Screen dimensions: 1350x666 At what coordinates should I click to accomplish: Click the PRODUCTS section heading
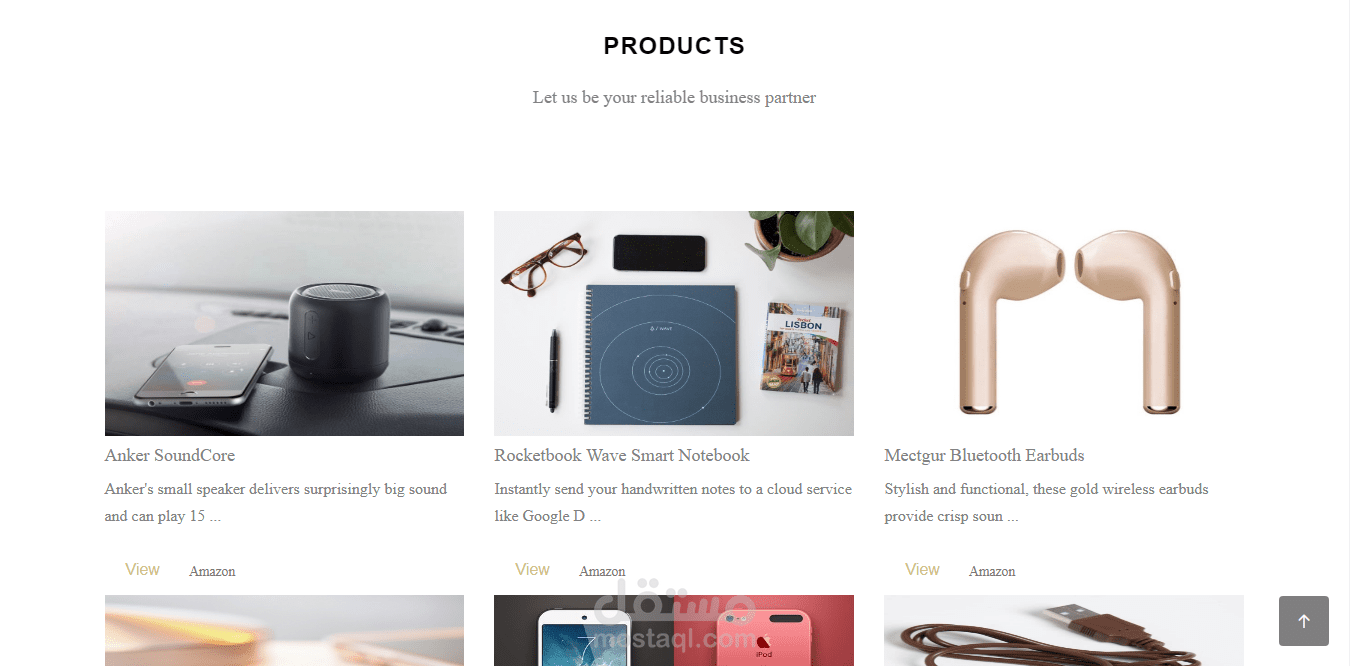tap(674, 46)
